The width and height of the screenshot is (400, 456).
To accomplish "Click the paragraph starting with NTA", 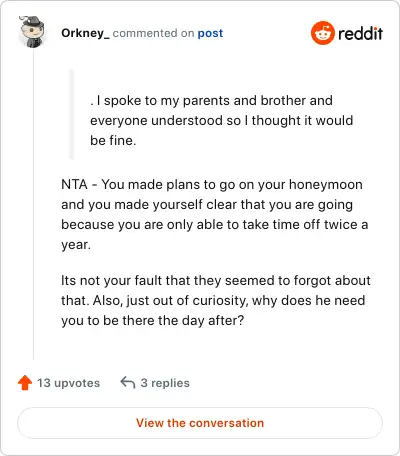I will coord(215,214).
